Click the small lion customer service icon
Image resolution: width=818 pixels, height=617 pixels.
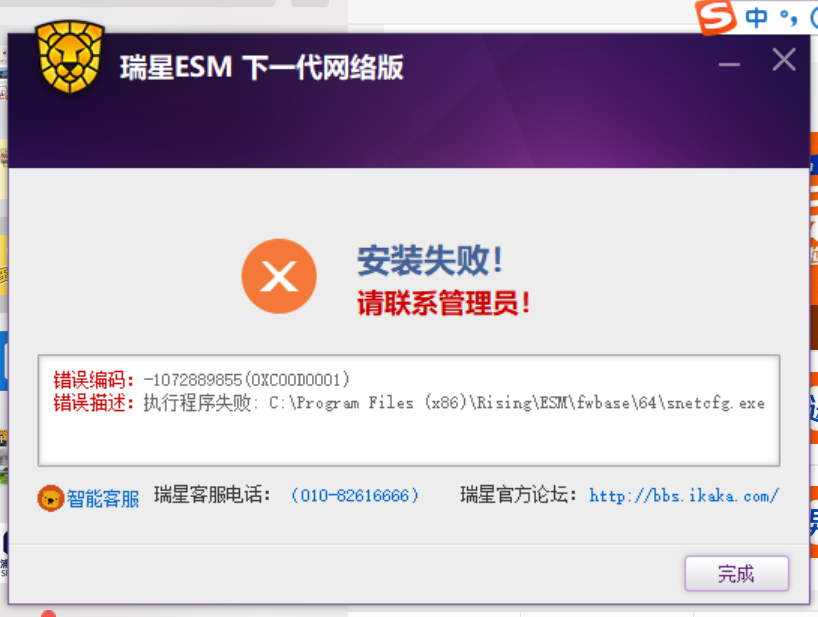[51, 498]
